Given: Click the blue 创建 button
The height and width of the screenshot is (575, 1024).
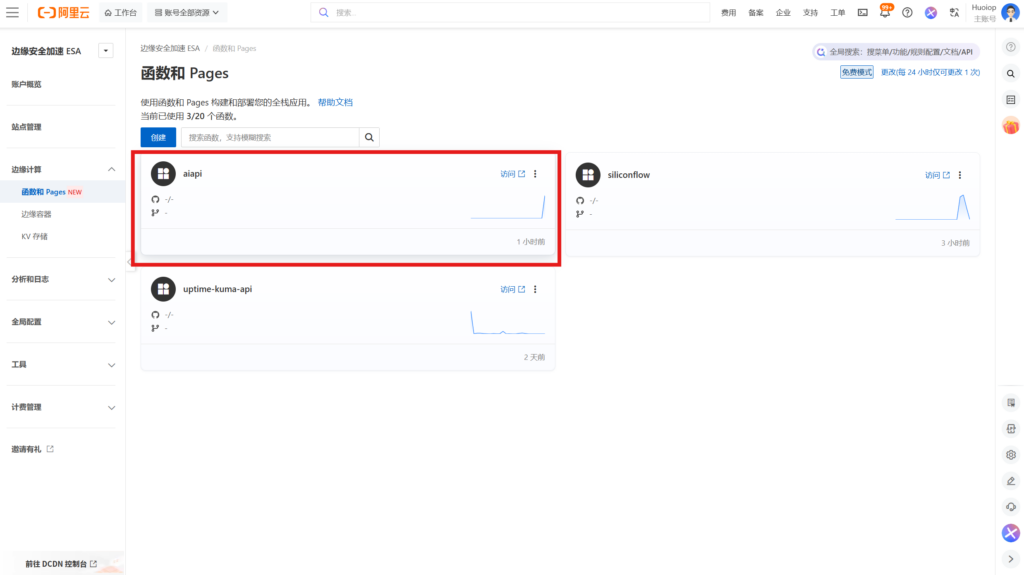Looking at the screenshot, I should tap(158, 137).
